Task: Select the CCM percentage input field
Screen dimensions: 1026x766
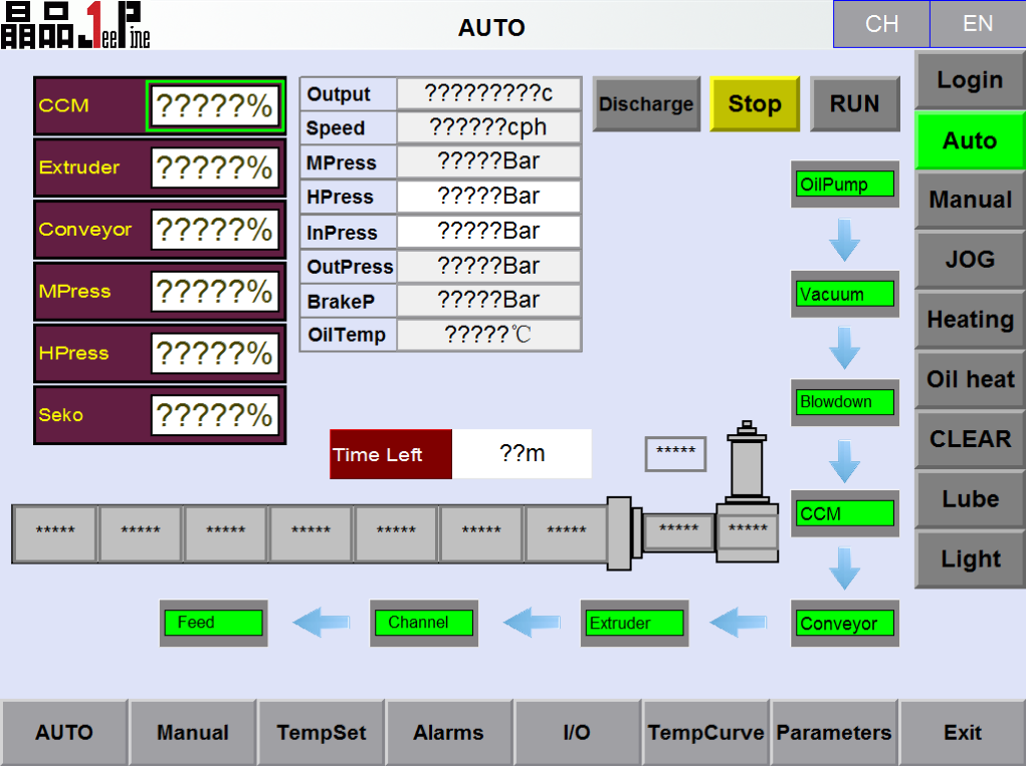Action: [x=213, y=106]
